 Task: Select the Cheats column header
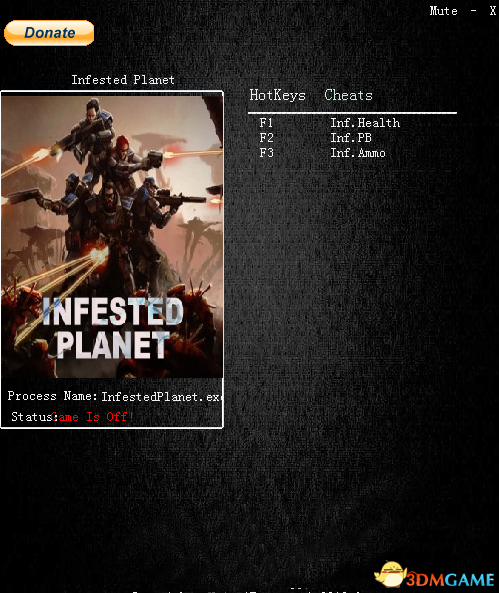pyautogui.click(x=348, y=95)
